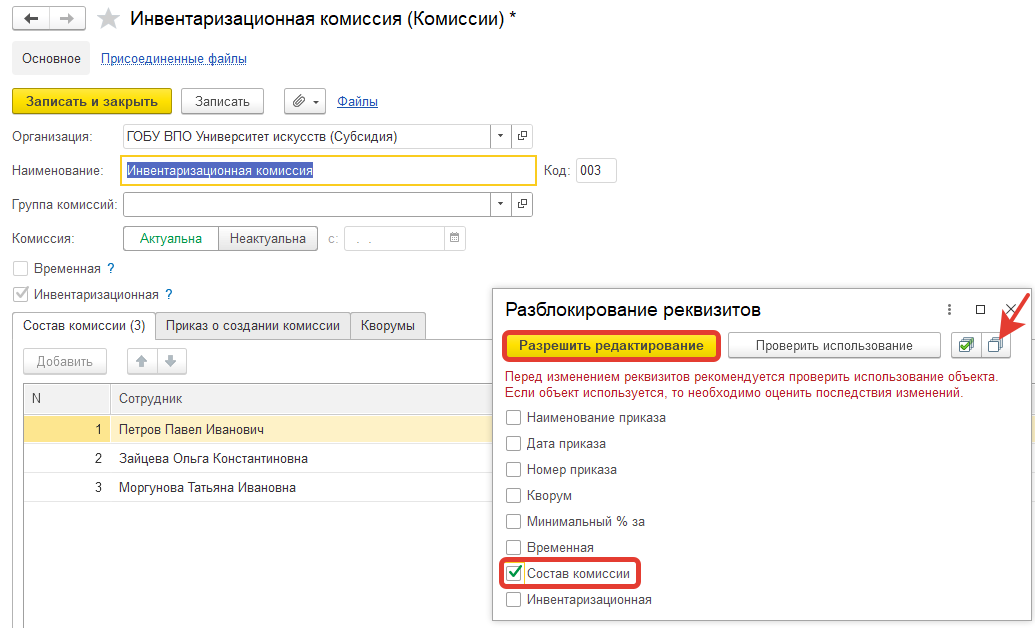Open the Группа комиссий selection form icon
The image size is (1035, 628).
[522, 205]
